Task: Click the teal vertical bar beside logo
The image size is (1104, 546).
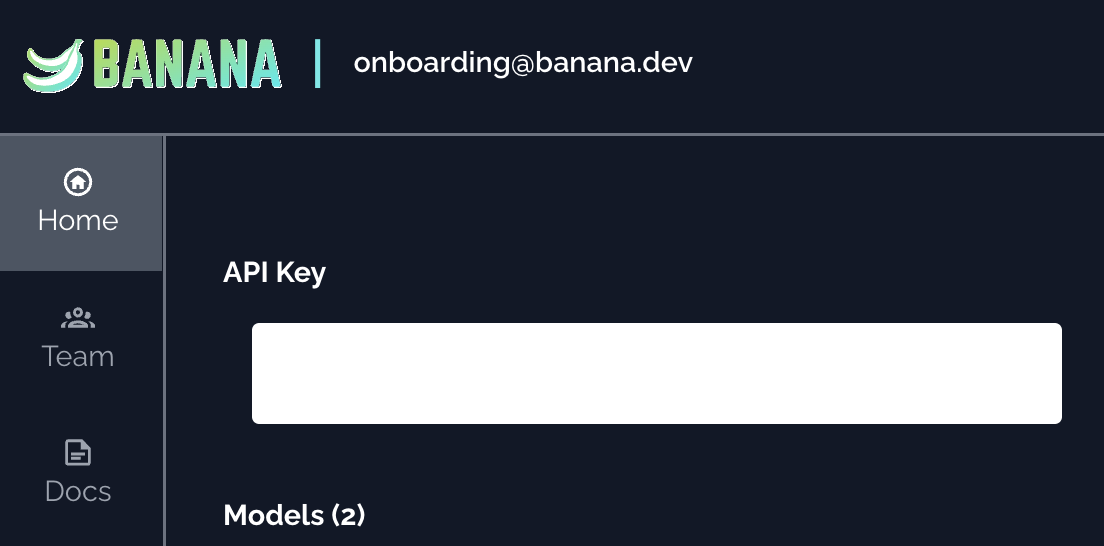Action: [x=318, y=64]
